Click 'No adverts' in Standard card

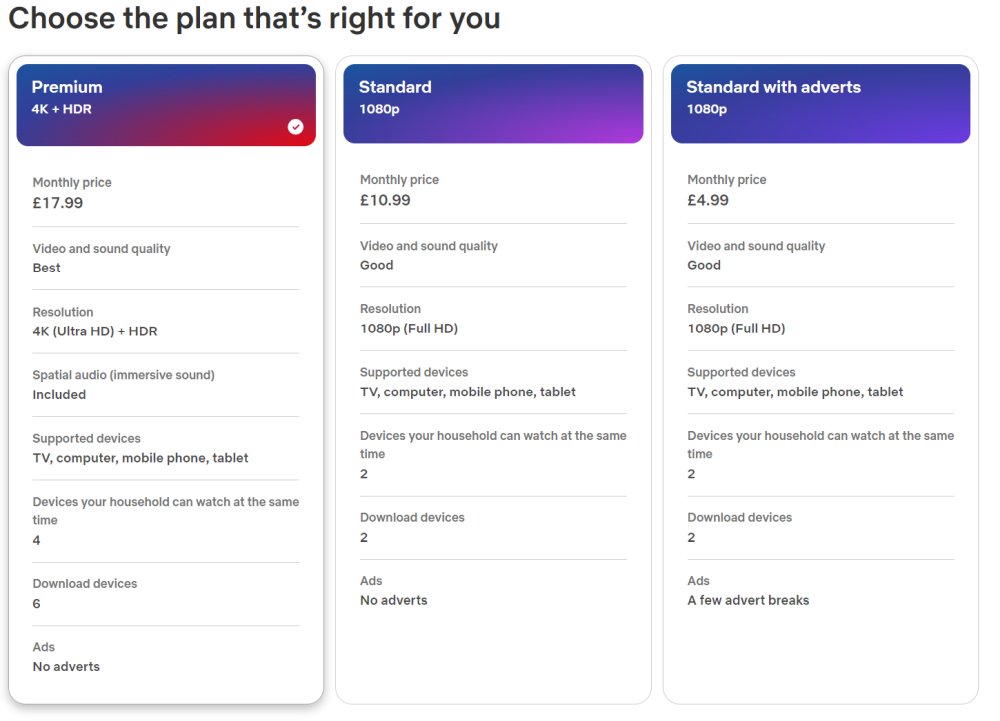pyautogui.click(x=393, y=601)
